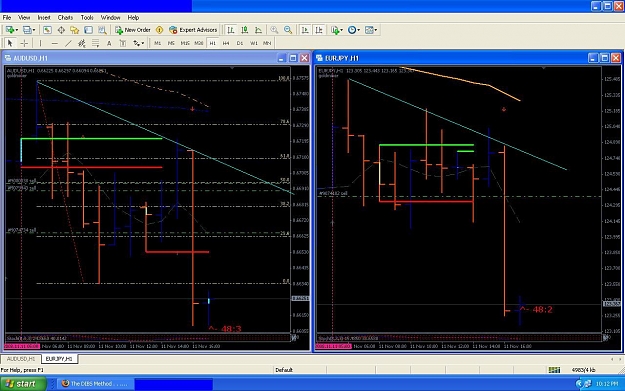Set timeframe to M15
The width and height of the screenshot is (625, 391).
tap(185, 43)
